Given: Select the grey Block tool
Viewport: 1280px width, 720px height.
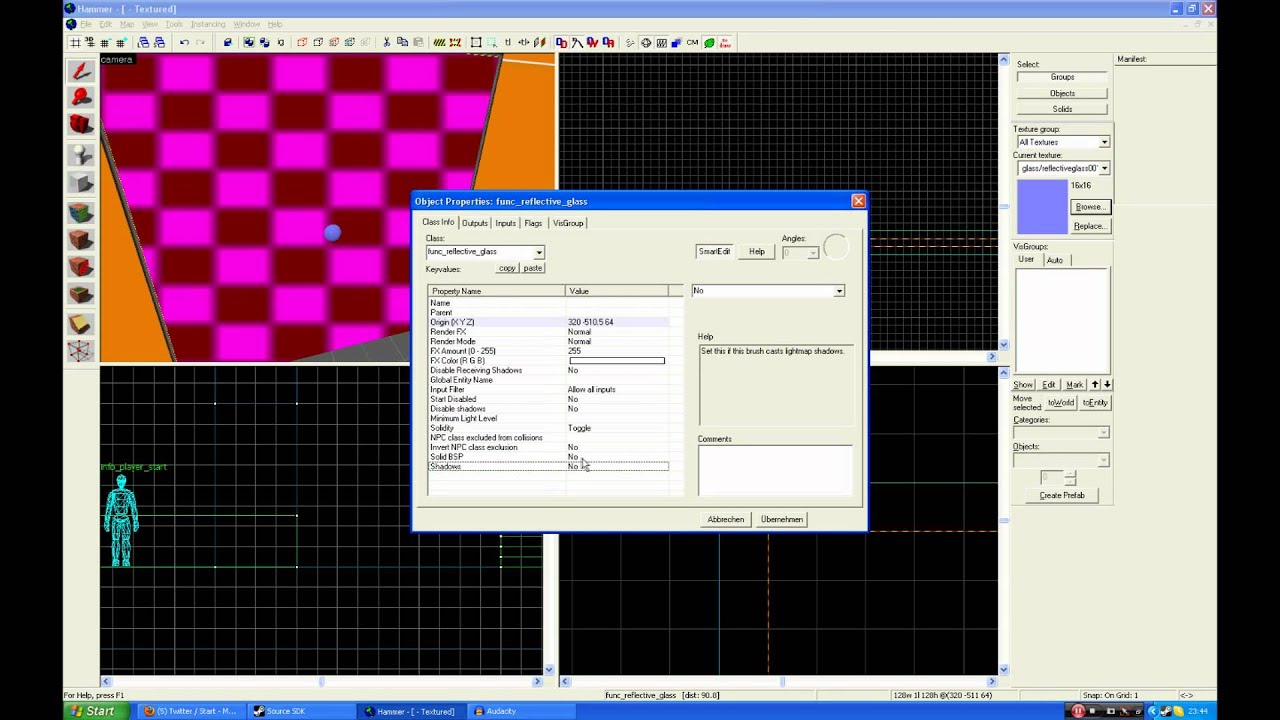Looking at the screenshot, I should pos(81,183).
